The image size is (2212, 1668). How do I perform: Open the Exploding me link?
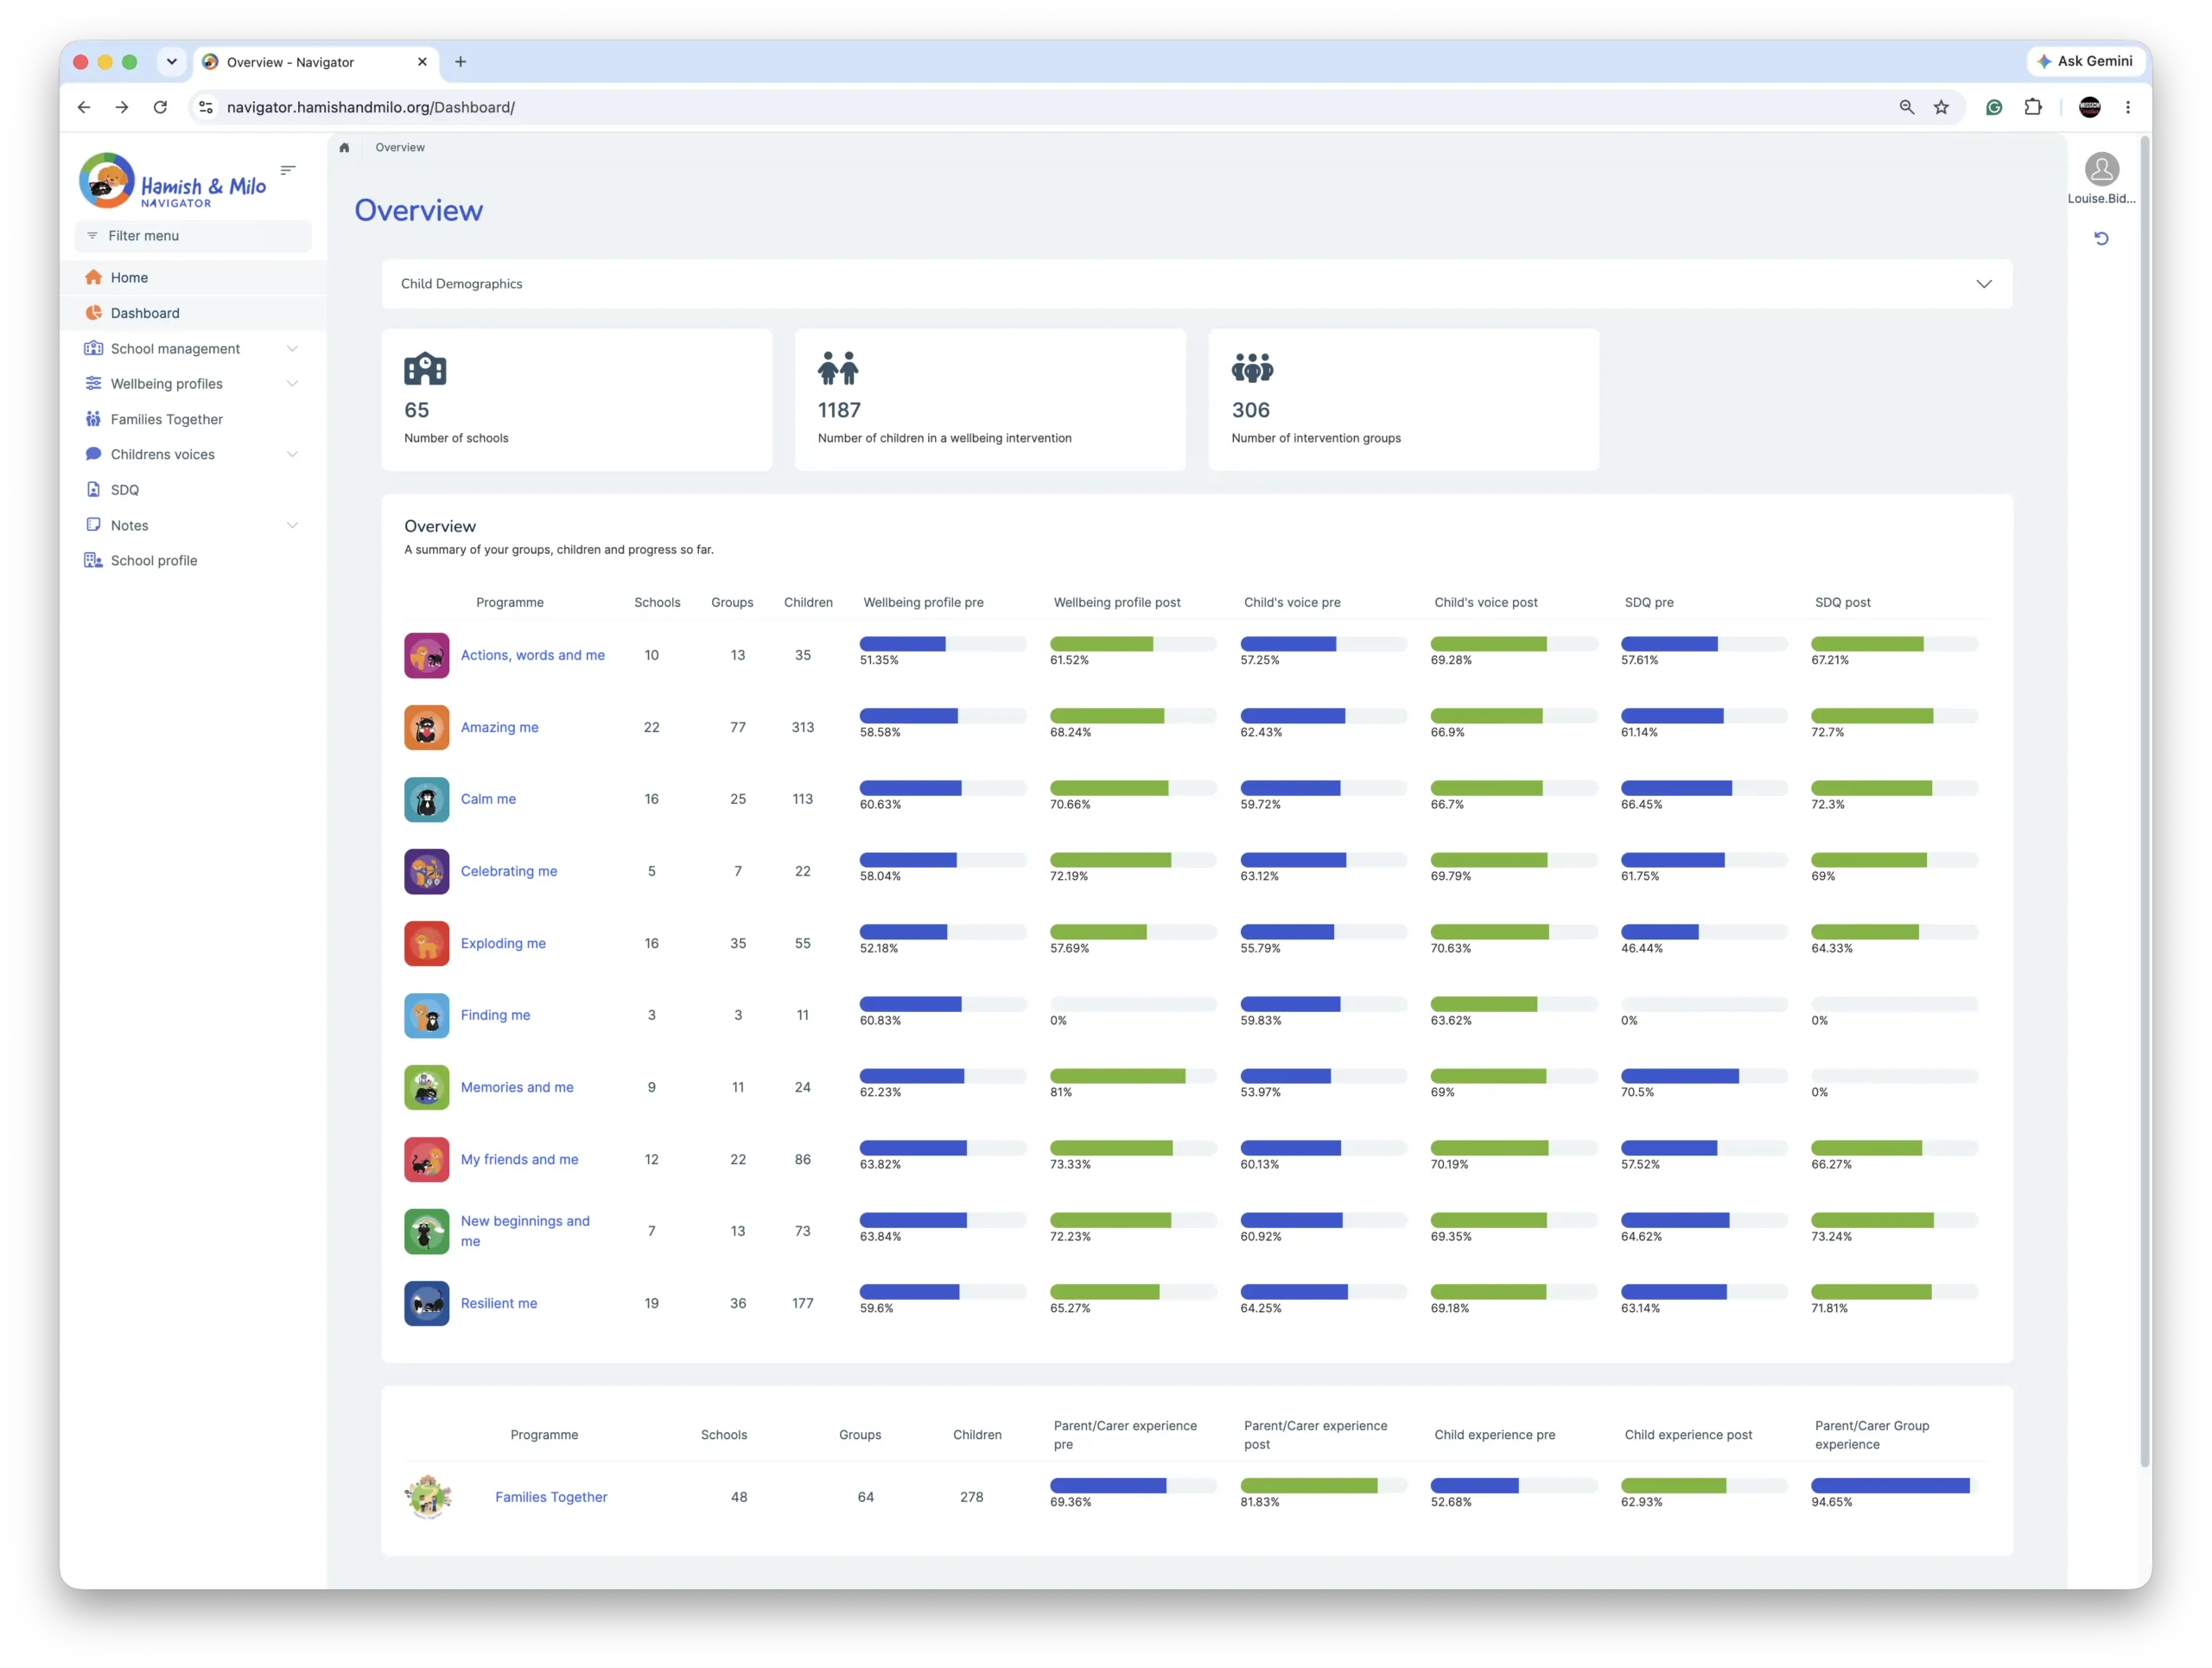click(x=503, y=943)
